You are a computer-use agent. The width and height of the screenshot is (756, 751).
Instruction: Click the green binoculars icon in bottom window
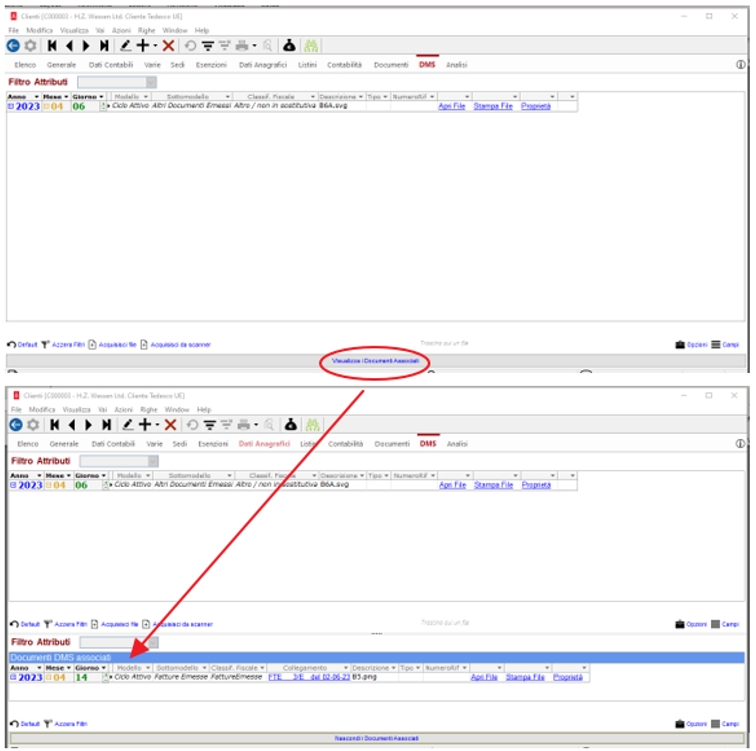(x=312, y=425)
